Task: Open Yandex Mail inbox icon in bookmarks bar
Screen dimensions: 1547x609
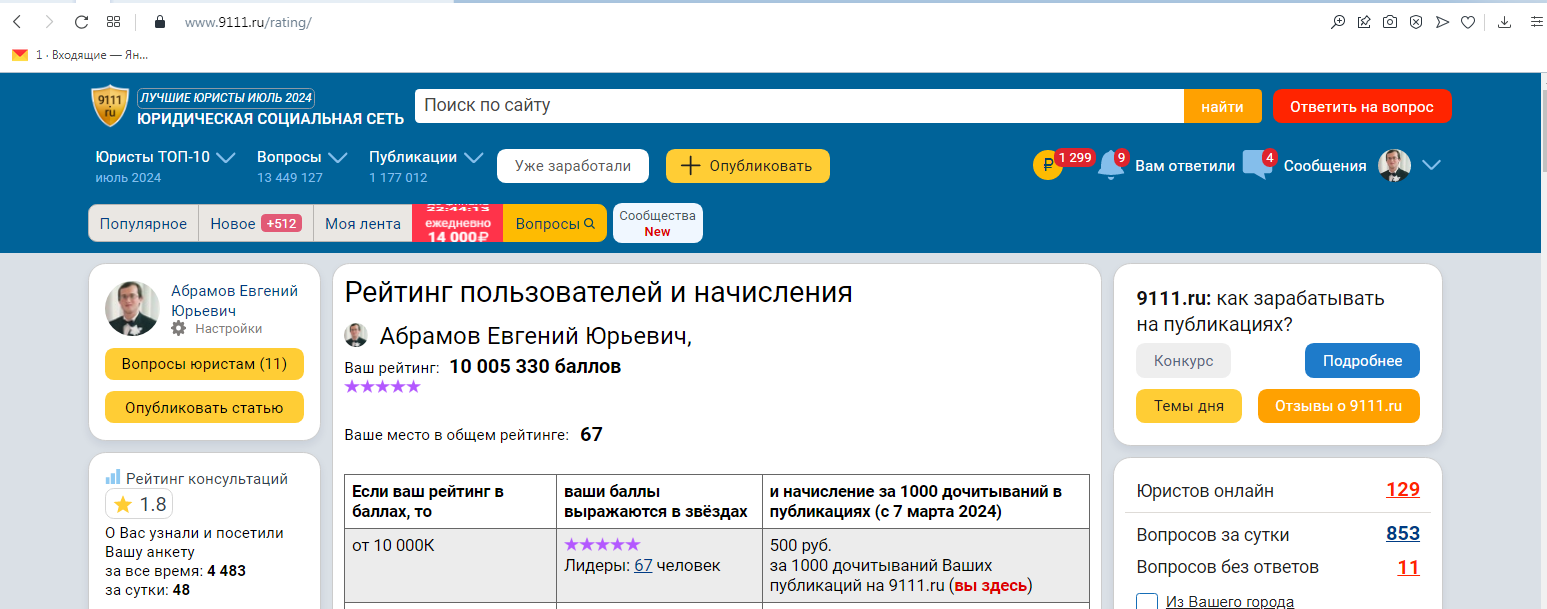Action: pyautogui.click(x=19, y=55)
